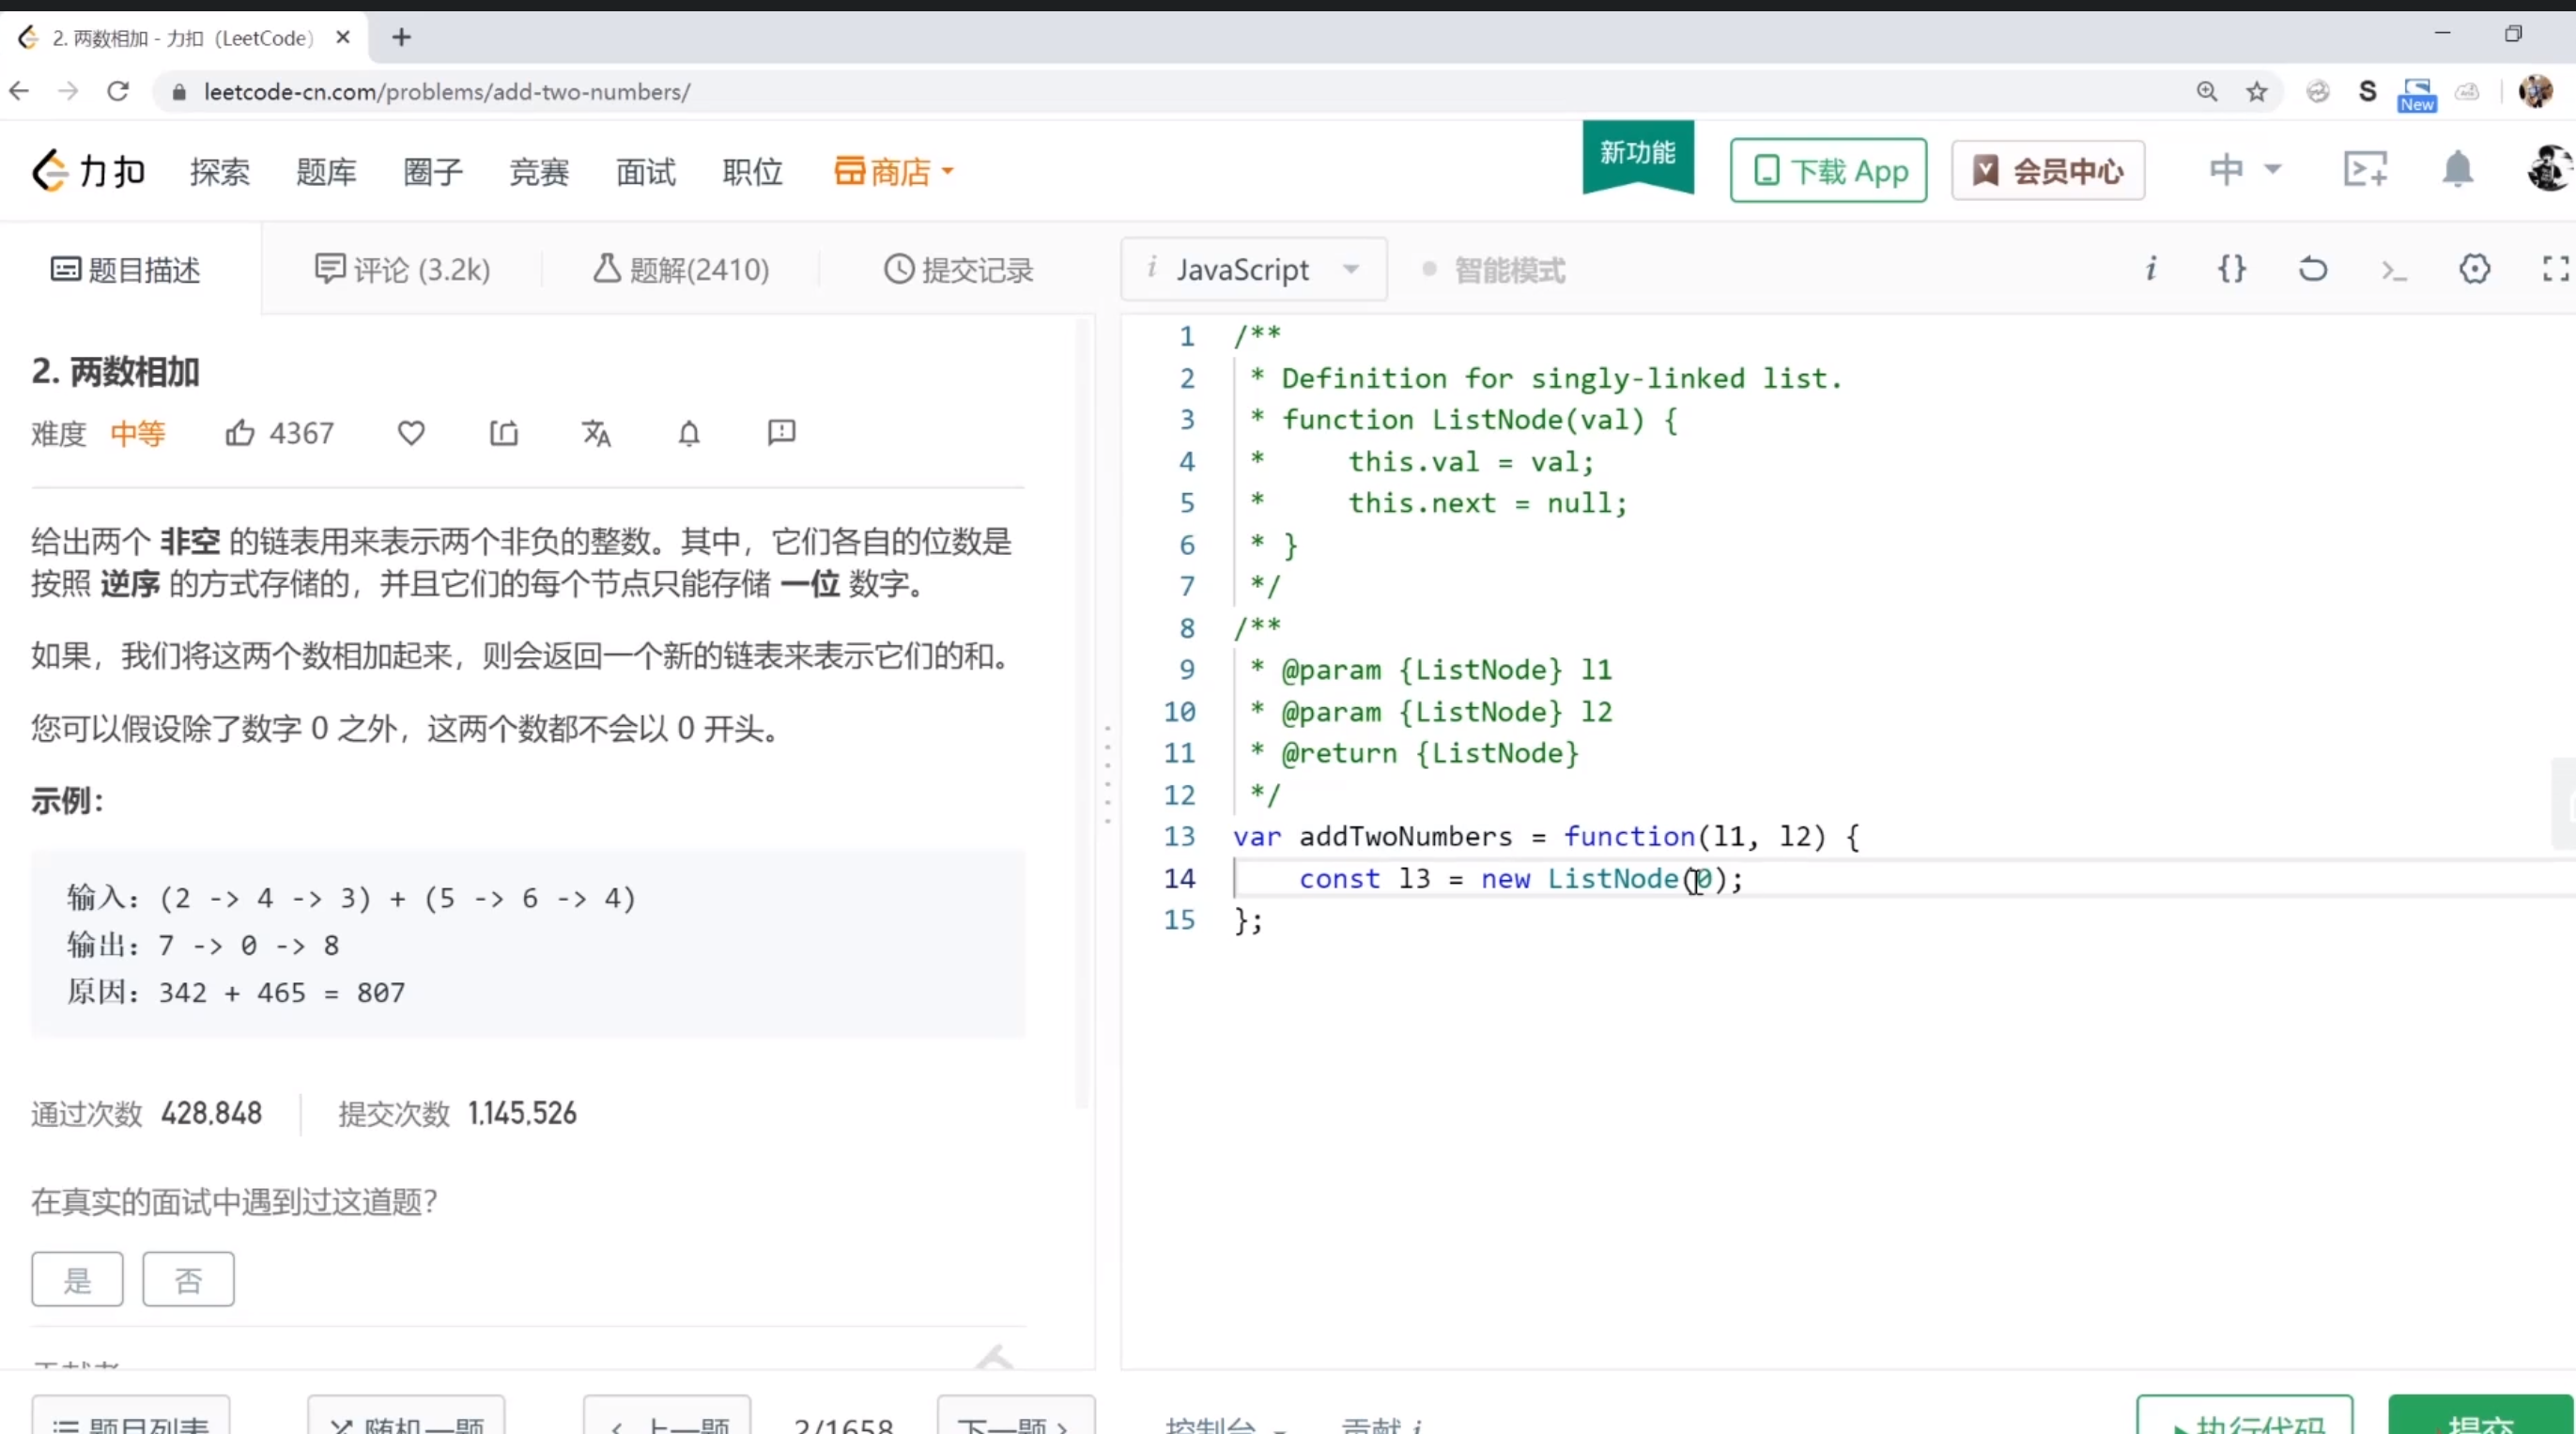Screen dimensions: 2576x1434
Task: Like the problem with the thumbs-up icon
Action: (x=240, y=433)
